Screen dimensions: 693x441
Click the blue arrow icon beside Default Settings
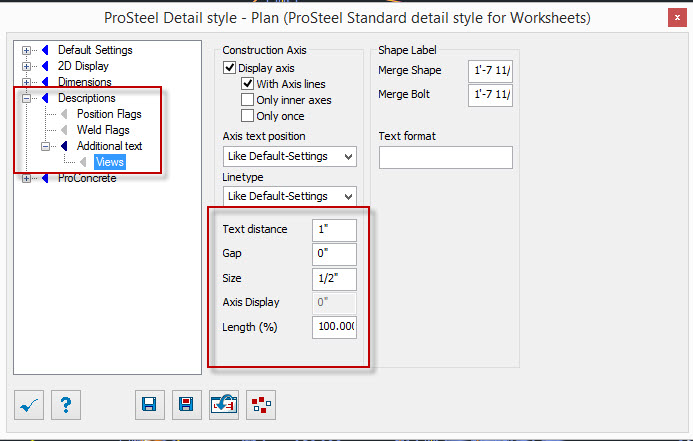click(45, 50)
